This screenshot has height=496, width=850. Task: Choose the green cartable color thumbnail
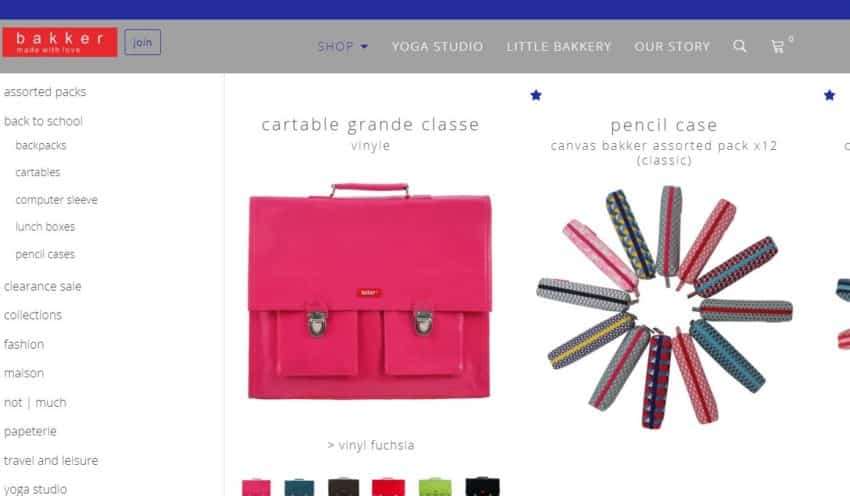point(435,487)
